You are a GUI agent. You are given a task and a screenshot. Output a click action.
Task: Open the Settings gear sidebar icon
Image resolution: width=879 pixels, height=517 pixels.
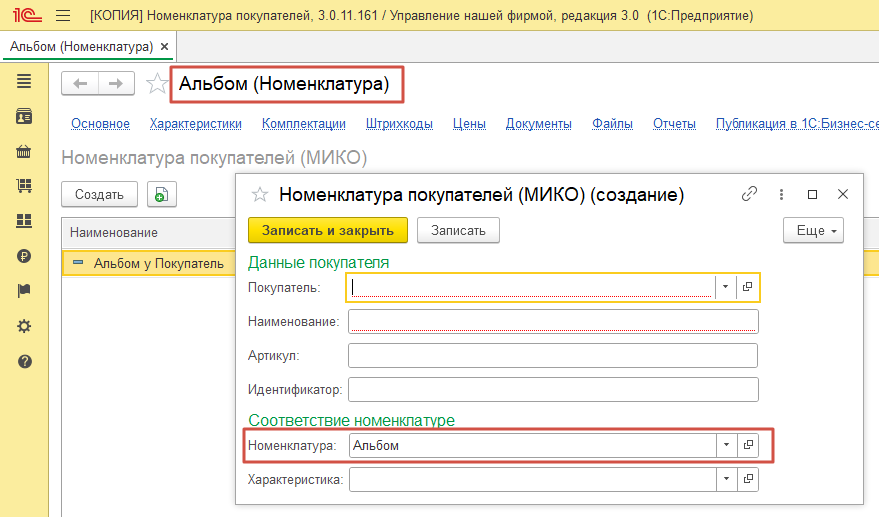point(24,326)
